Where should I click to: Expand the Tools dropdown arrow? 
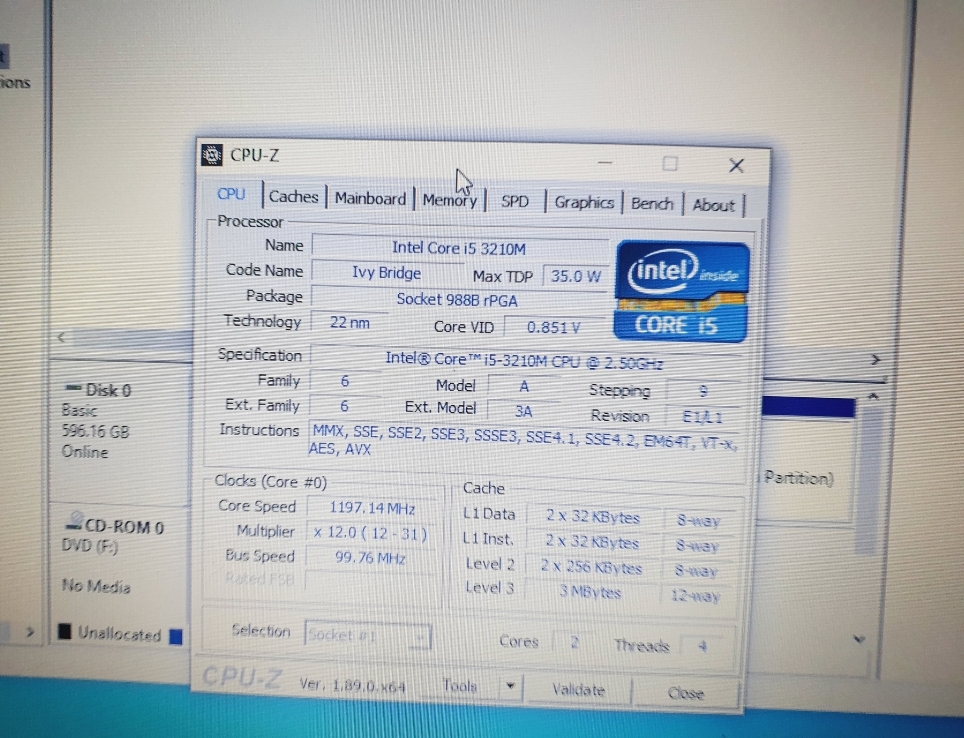pos(510,686)
